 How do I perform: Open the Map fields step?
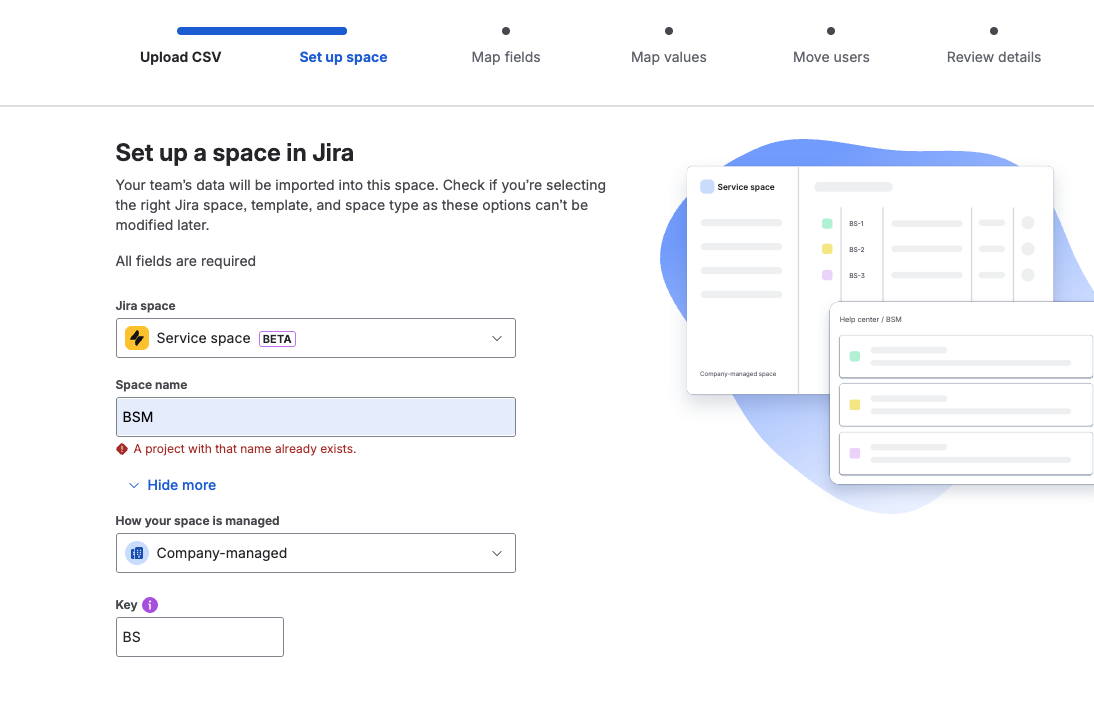click(x=506, y=57)
